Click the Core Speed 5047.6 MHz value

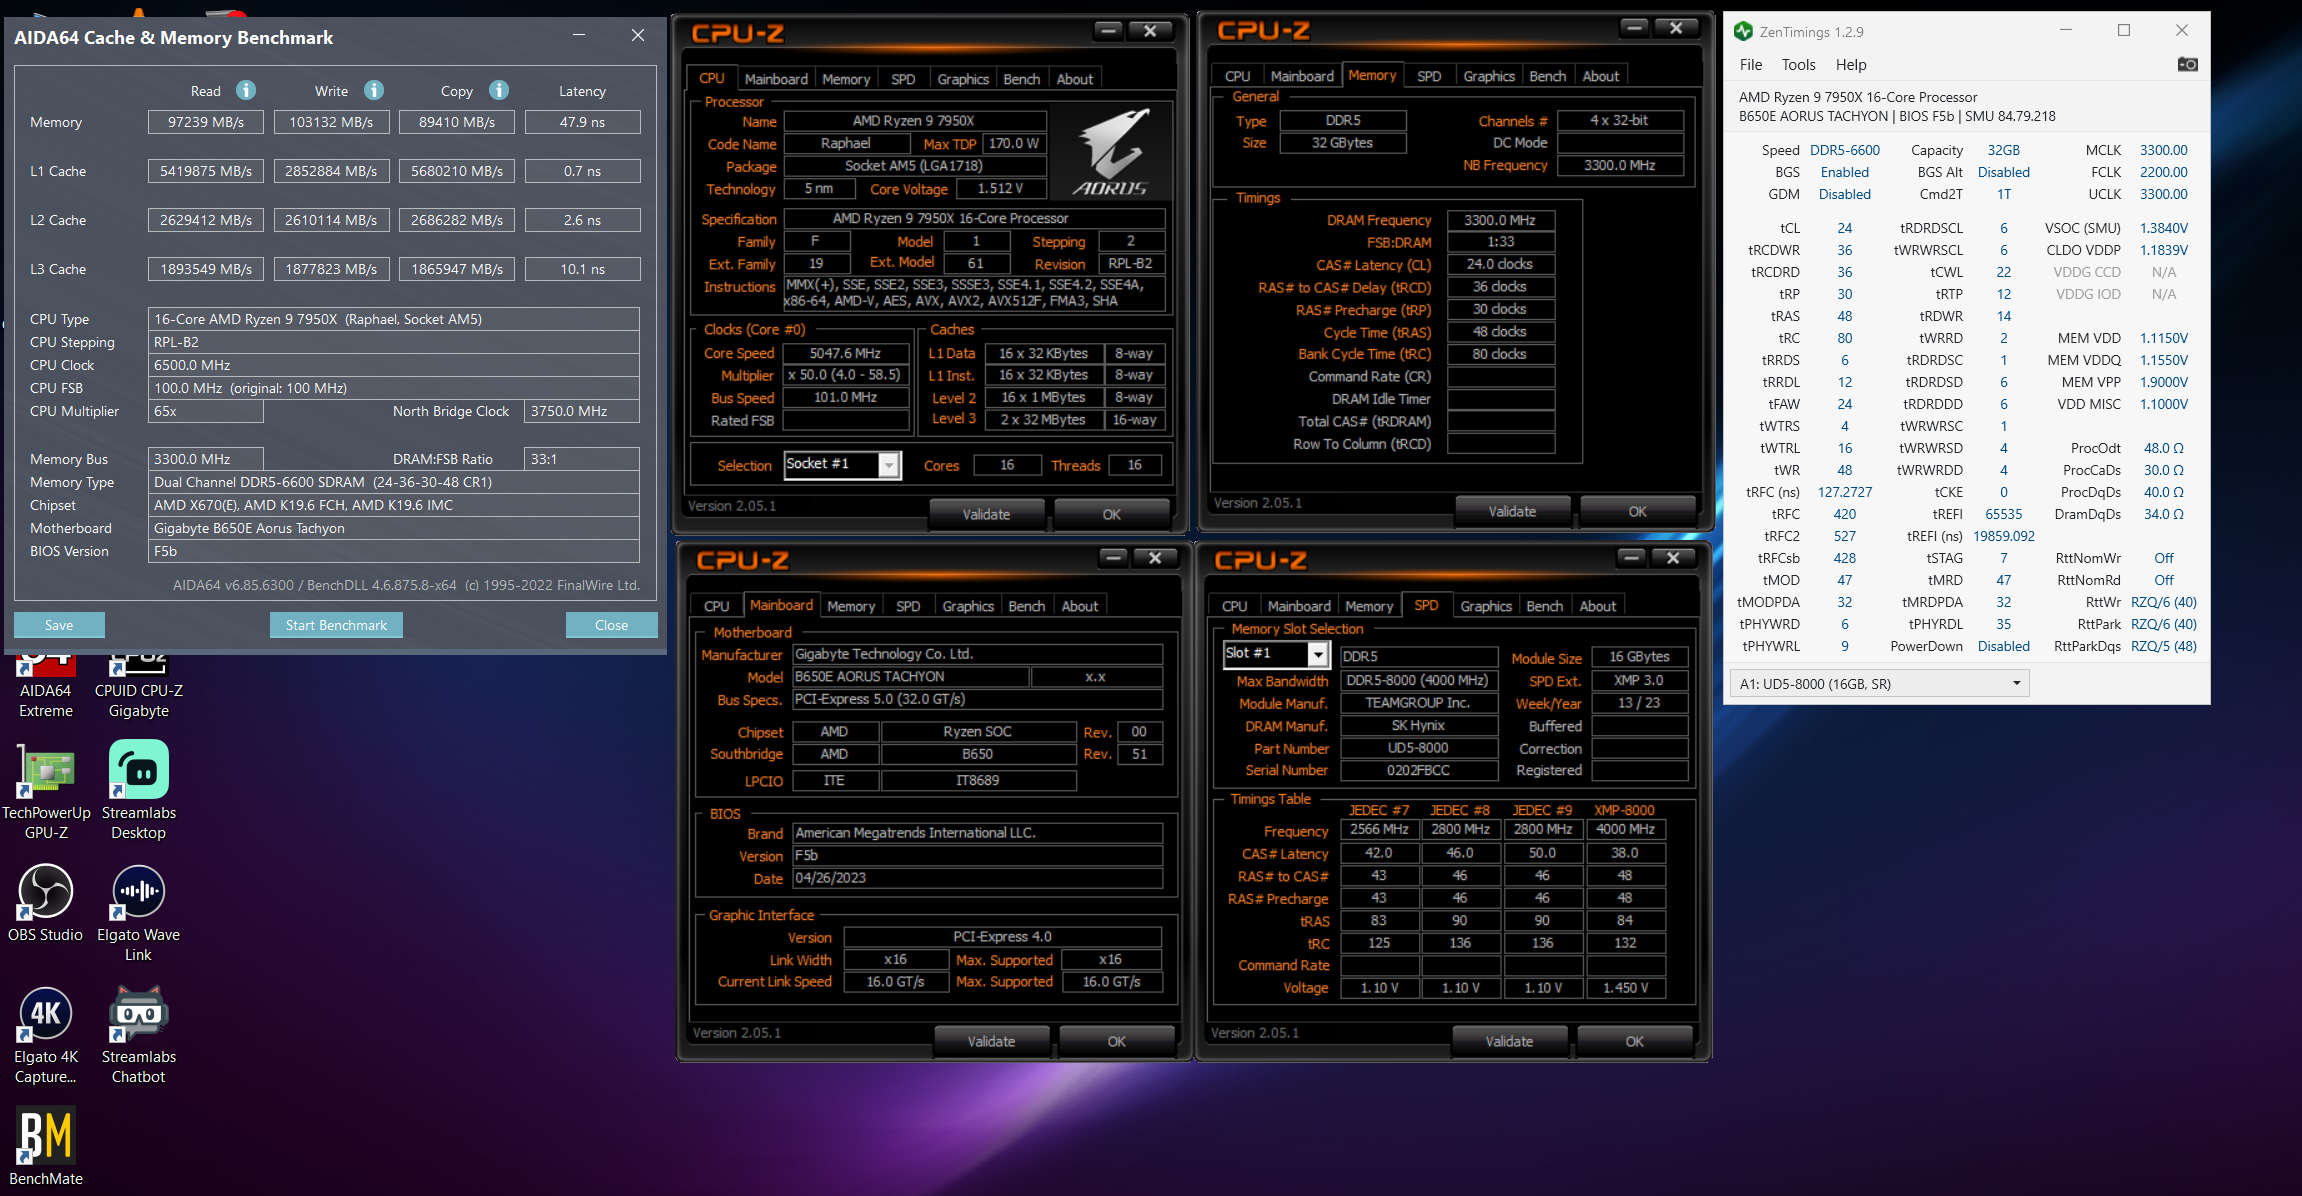[x=845, y=353]
